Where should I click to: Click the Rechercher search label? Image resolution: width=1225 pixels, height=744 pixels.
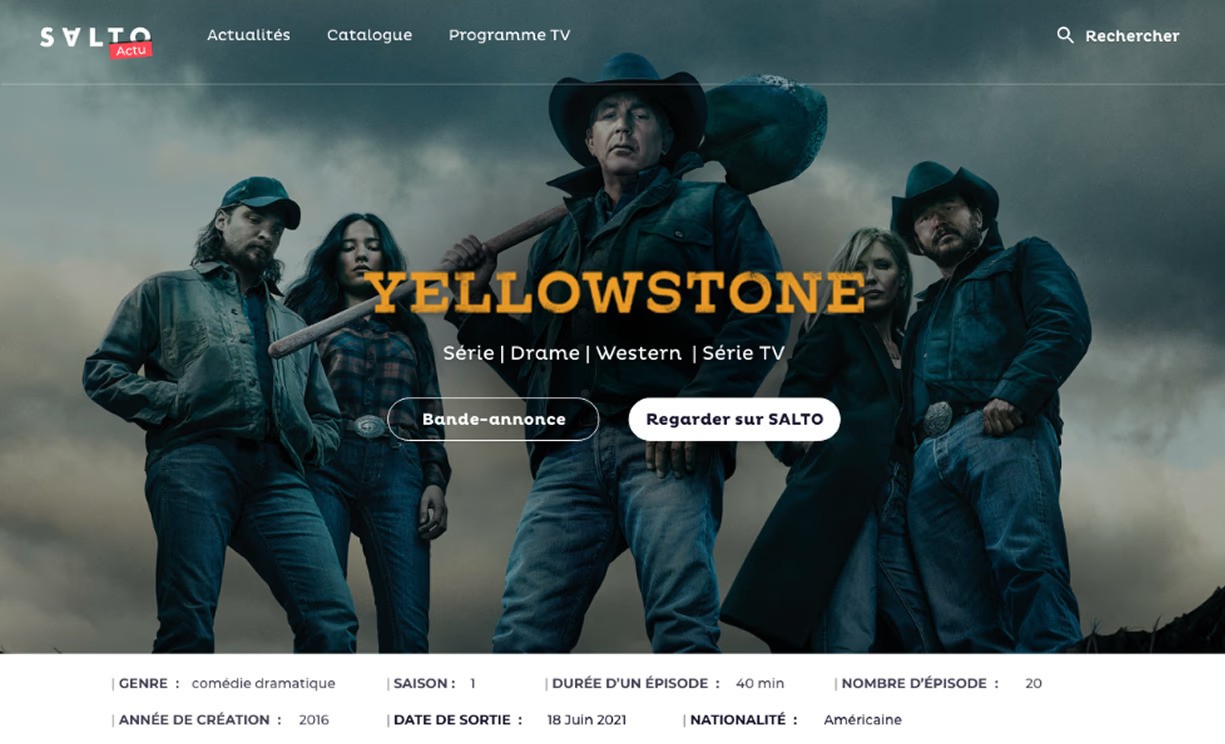point(1132,36)
